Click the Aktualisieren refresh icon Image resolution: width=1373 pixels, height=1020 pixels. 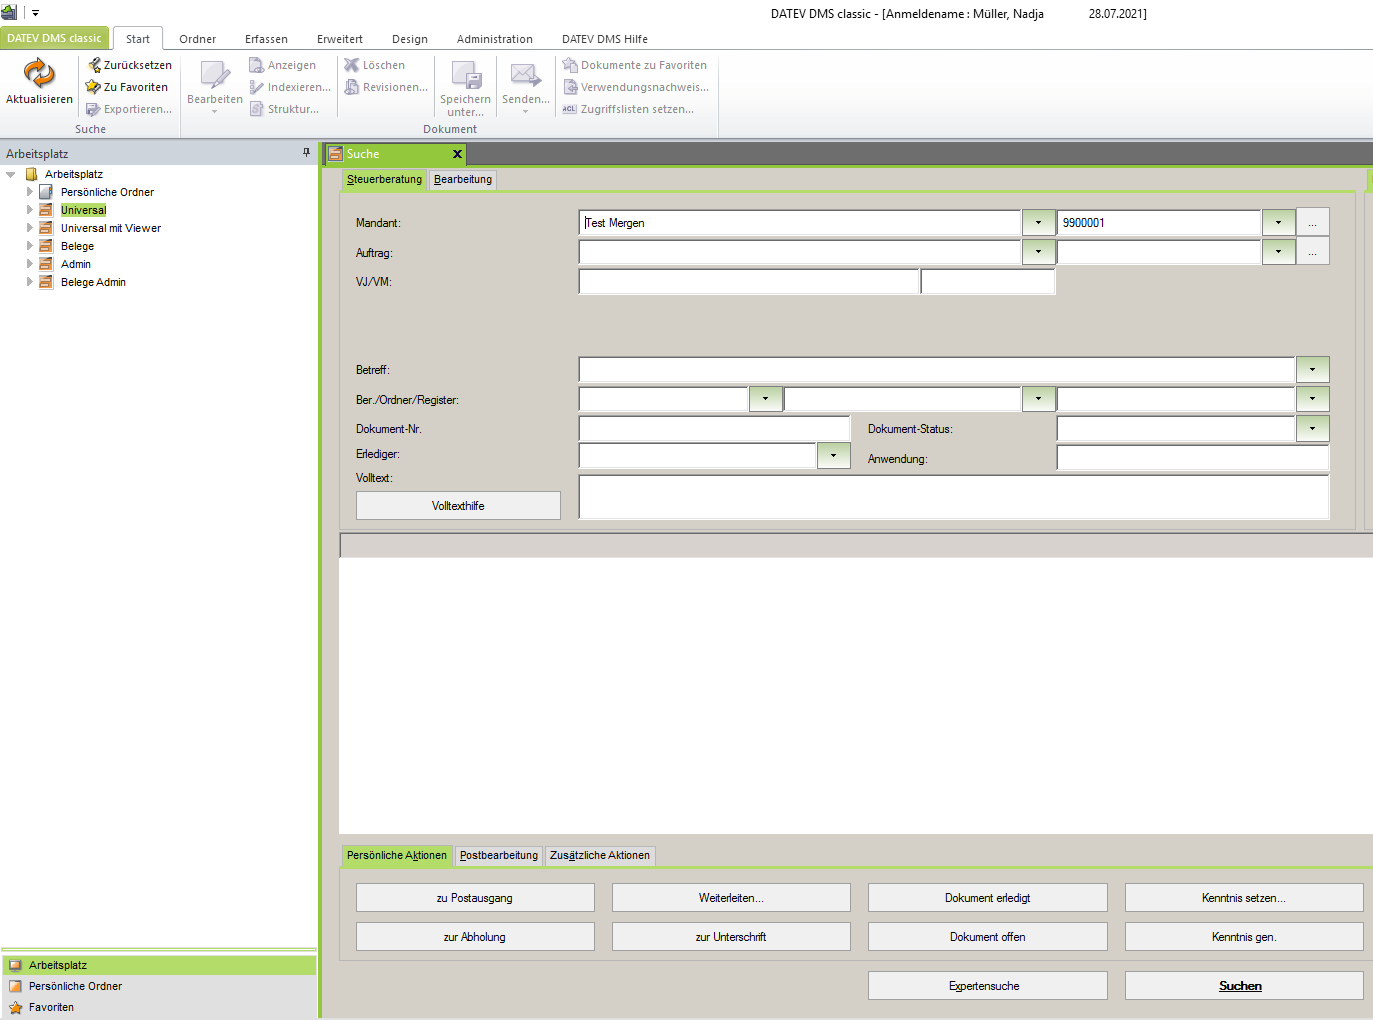click(x=39, y=74)
